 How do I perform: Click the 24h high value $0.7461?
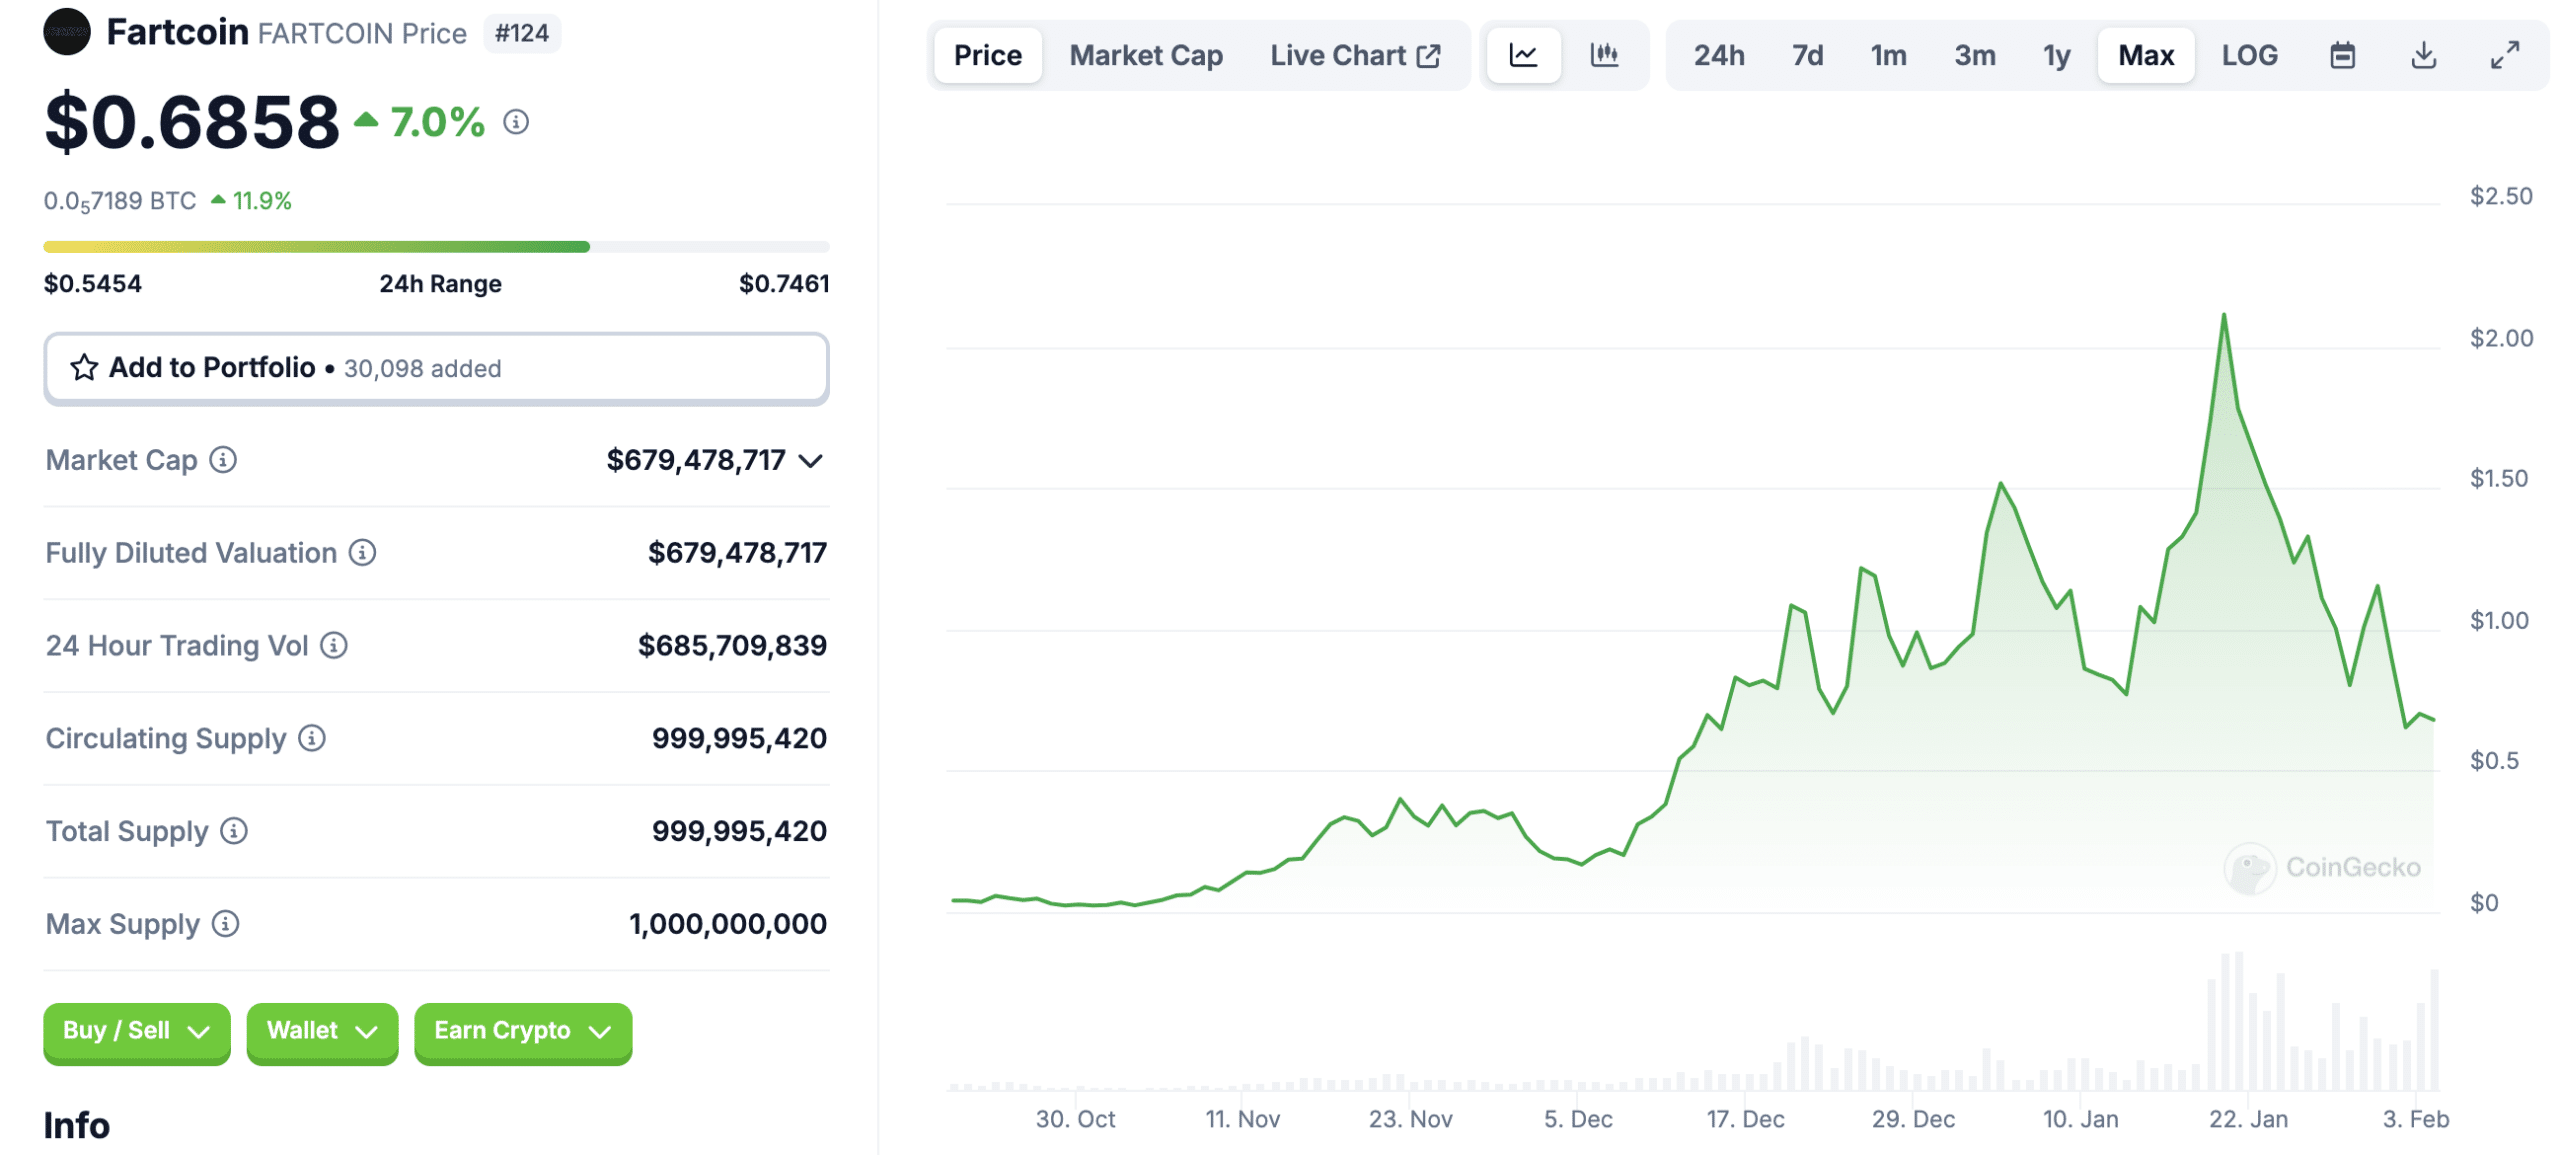(x=784, y=283)
